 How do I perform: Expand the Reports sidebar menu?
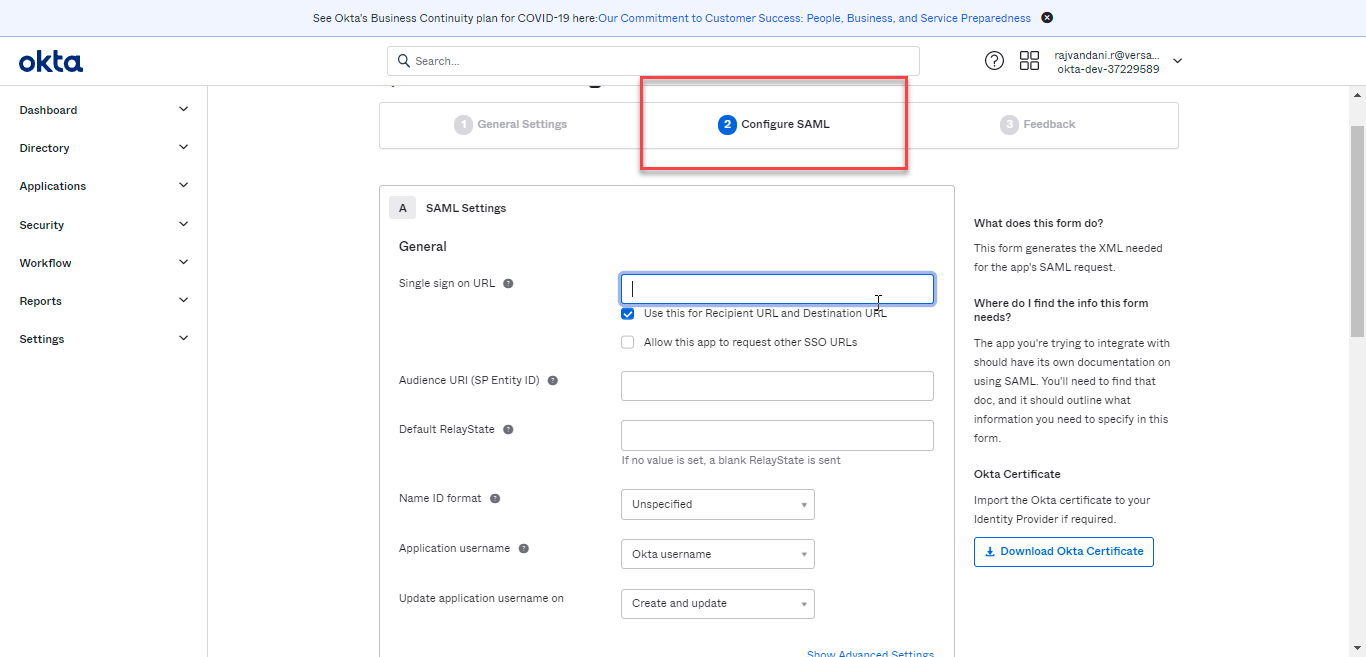[x=104, y=301]
